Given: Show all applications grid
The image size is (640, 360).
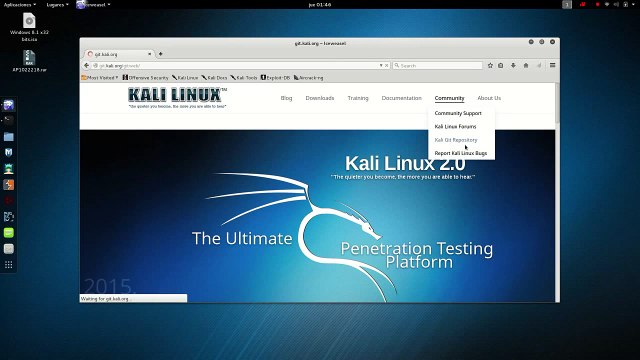Looking at the screenshot, I should coord(9,265).
